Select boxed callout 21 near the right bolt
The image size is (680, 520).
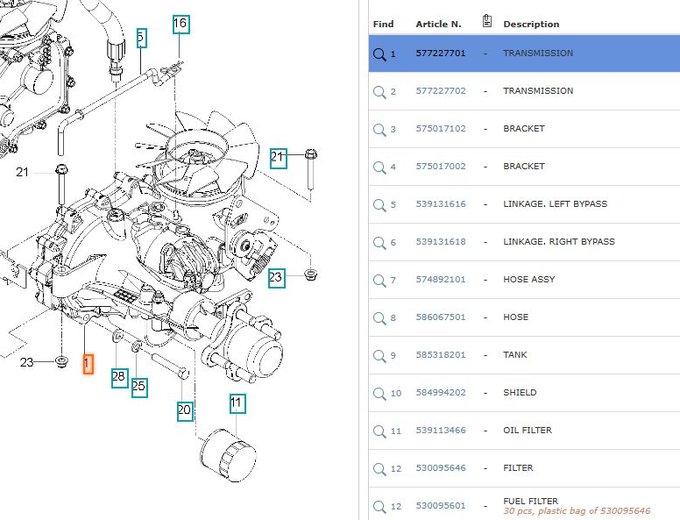point(278,158)
